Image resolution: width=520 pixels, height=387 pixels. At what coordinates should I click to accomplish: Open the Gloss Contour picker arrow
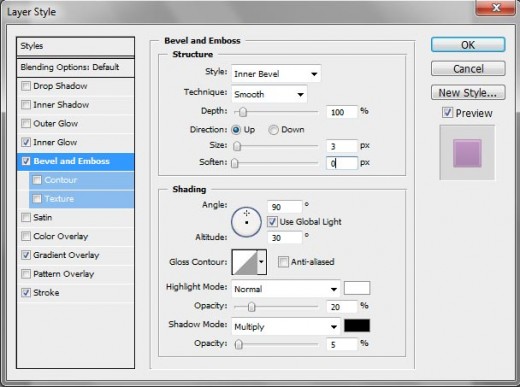[262, 262]
